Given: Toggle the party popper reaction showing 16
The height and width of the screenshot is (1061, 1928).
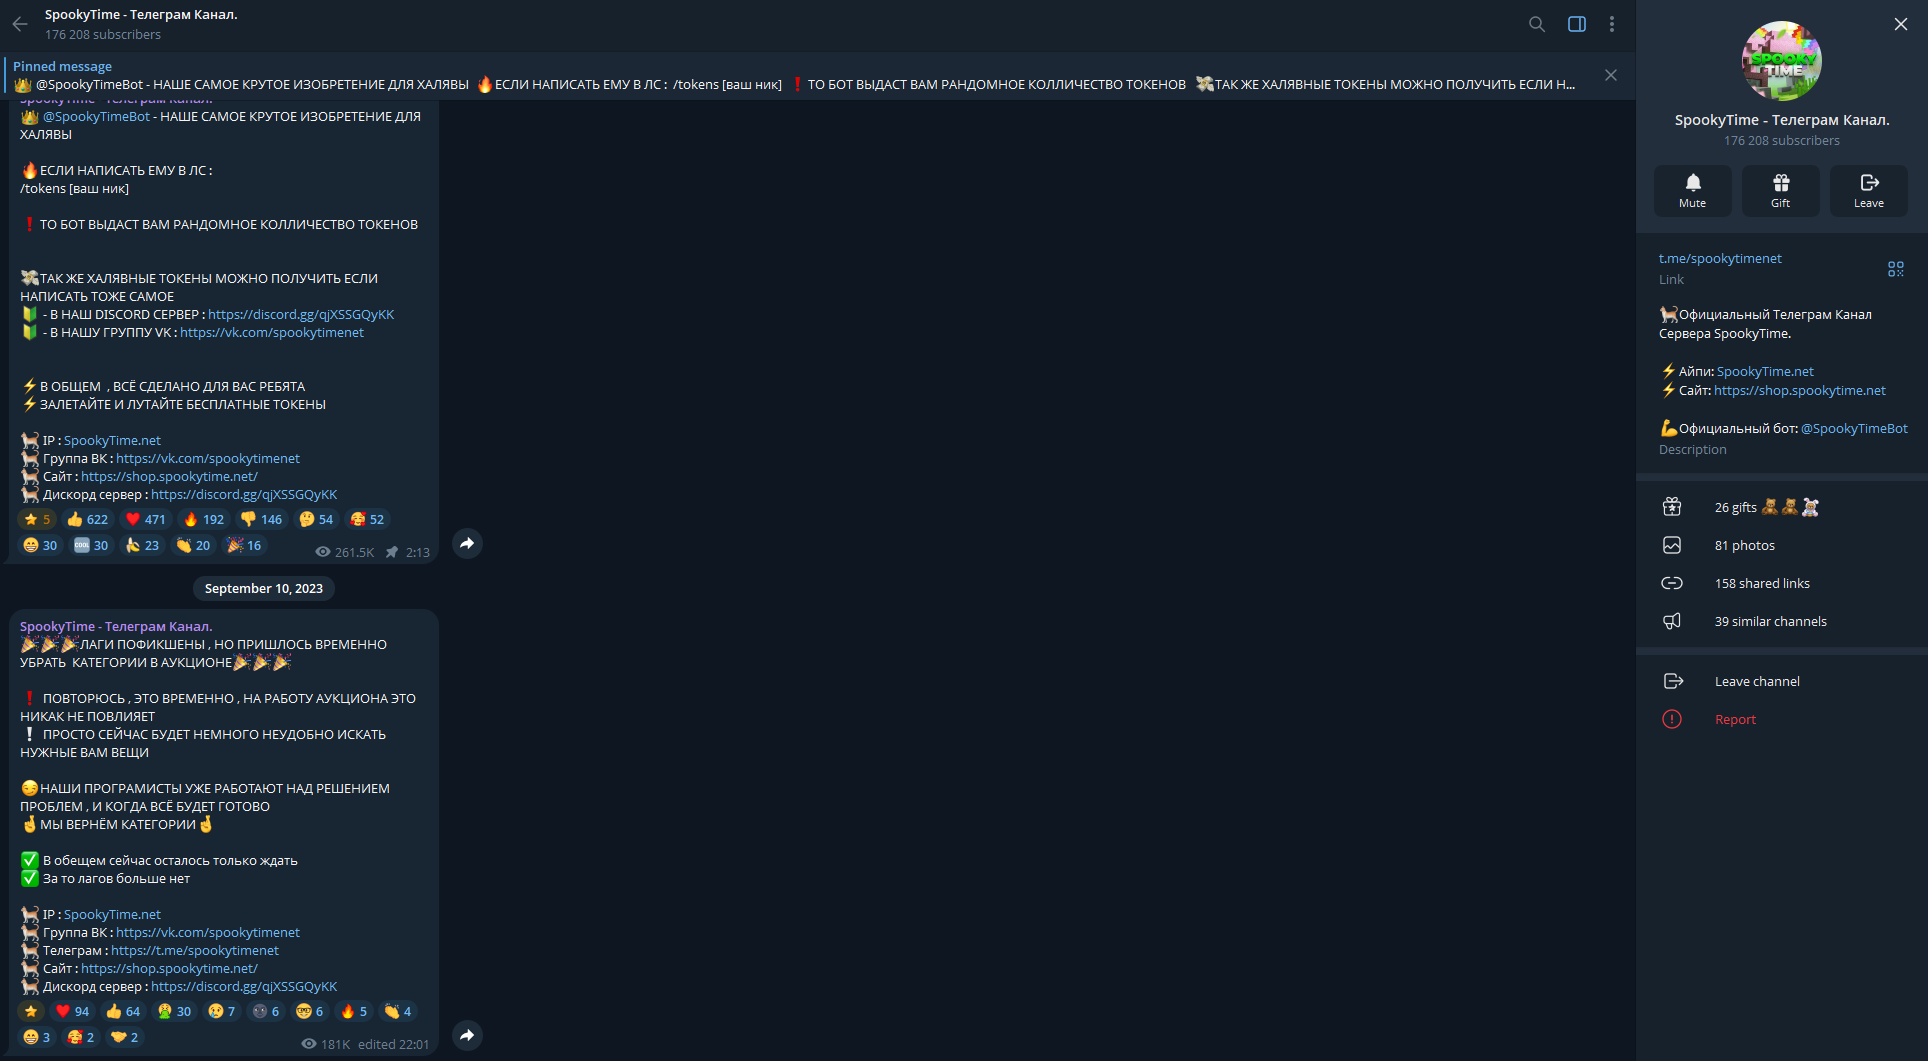Looking at the screenshot, I should point(244,545).
